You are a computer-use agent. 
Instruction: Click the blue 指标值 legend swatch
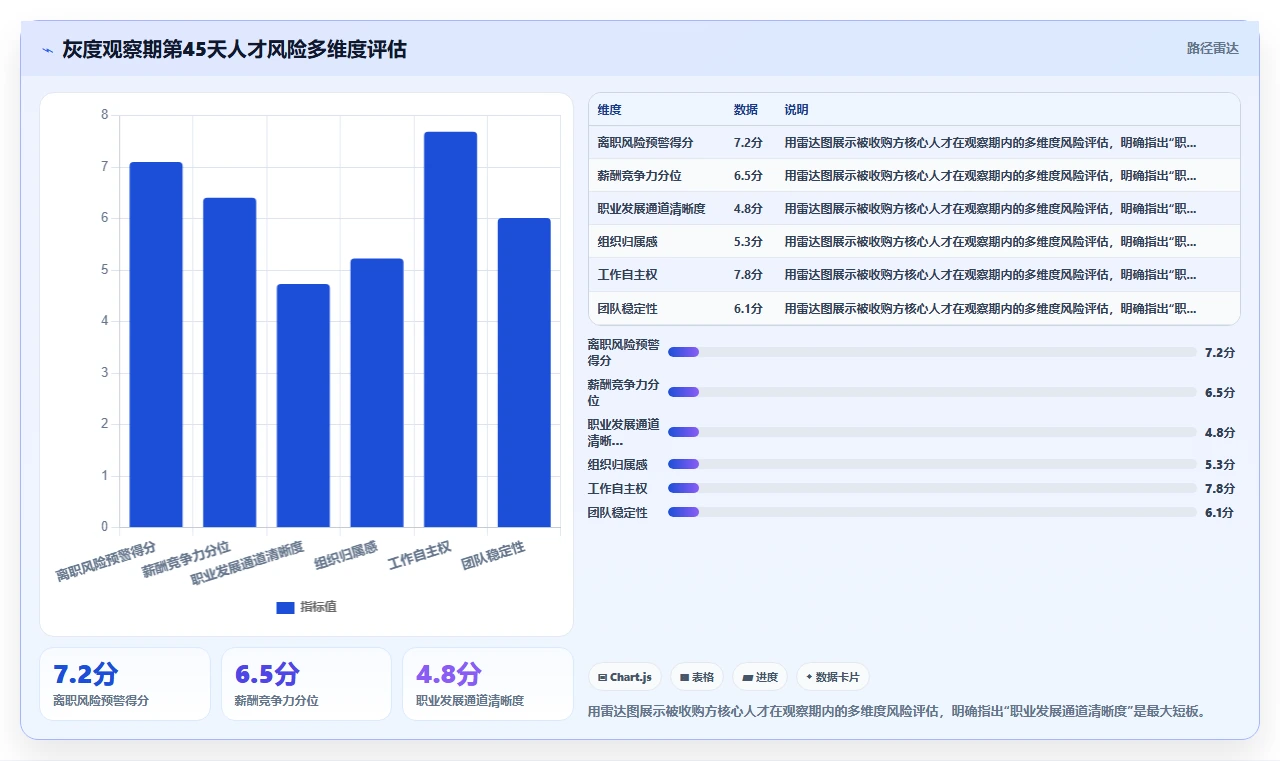pos(285,607)
